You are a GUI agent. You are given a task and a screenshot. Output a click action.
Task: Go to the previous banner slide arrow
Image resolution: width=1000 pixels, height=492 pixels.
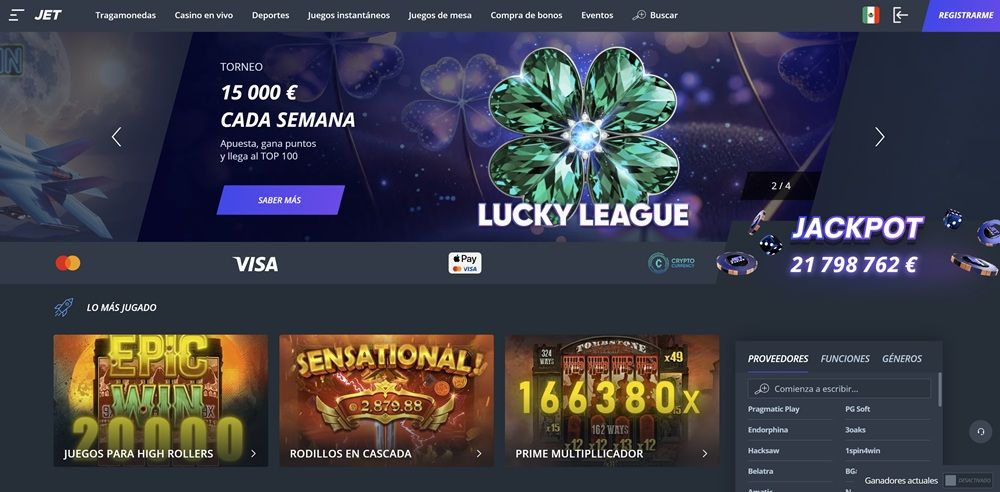coord(116,137)
